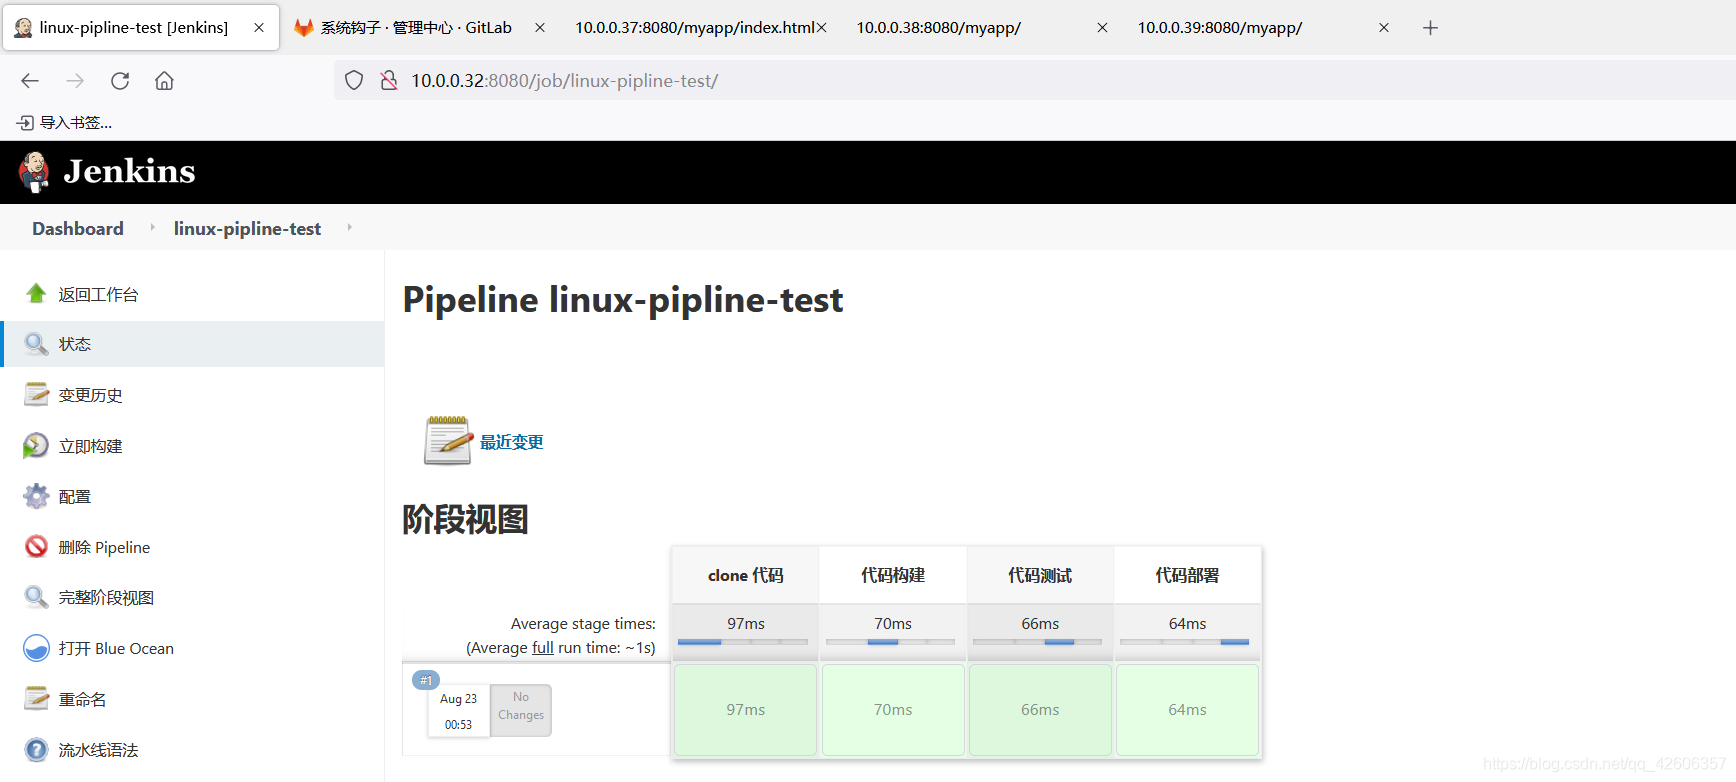This screenshot has height=782, width=1736.
Task: Click the clone 代码 stage cell showing 97ms
Action: tap(746, 709)
